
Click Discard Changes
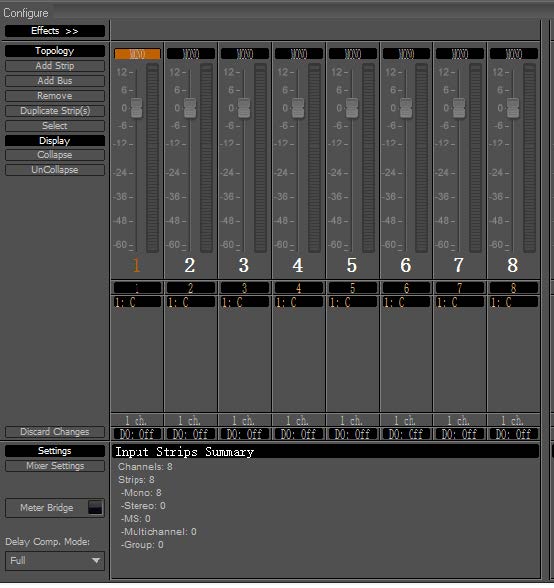[55, 432]
